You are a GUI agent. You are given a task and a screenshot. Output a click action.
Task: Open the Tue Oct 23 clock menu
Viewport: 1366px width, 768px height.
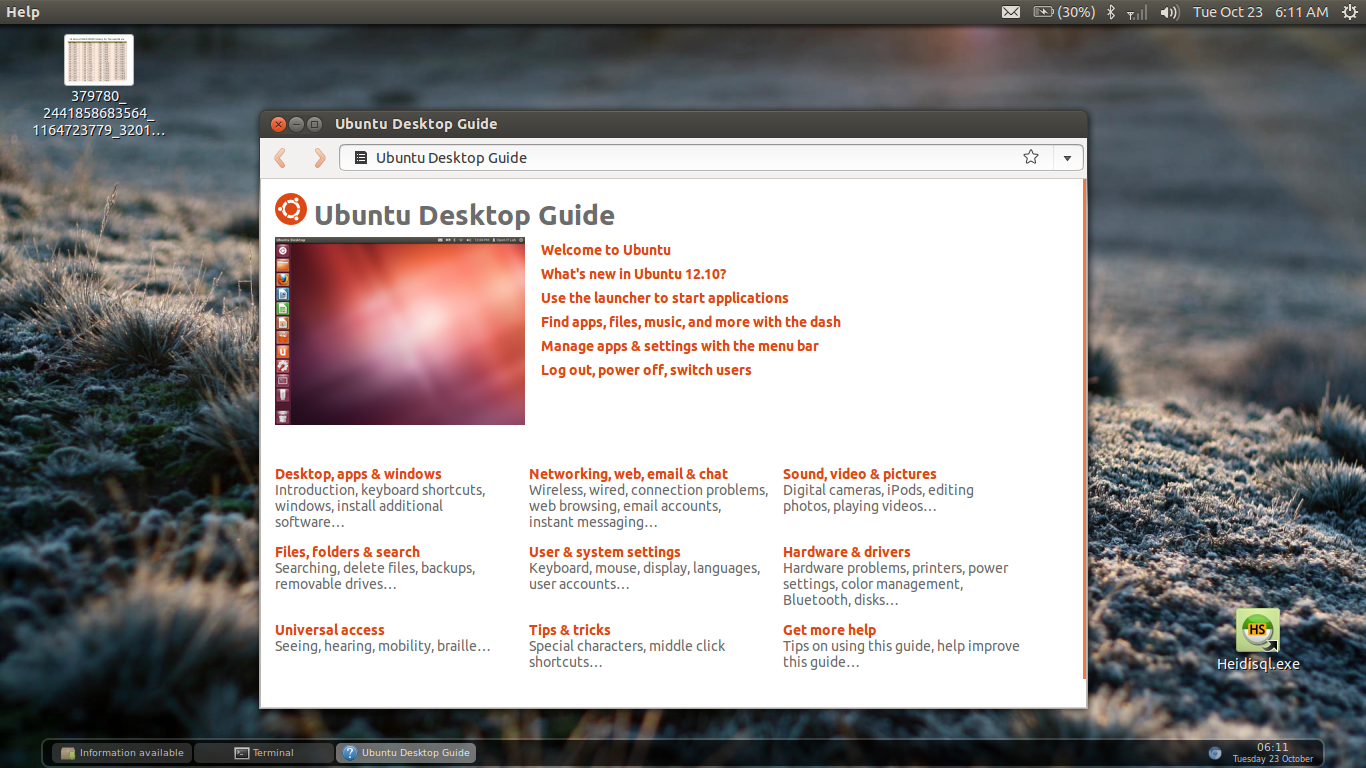click(1260, 12)
